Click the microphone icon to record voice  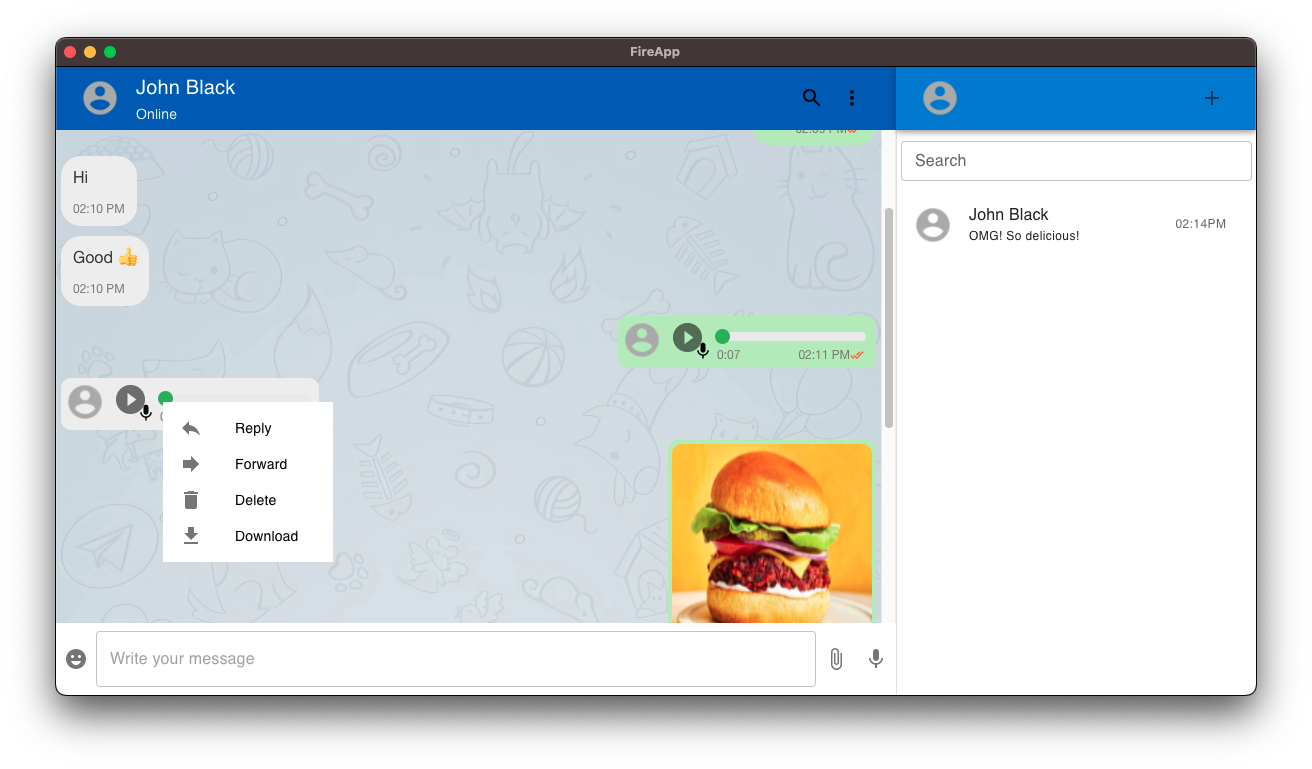876,659
